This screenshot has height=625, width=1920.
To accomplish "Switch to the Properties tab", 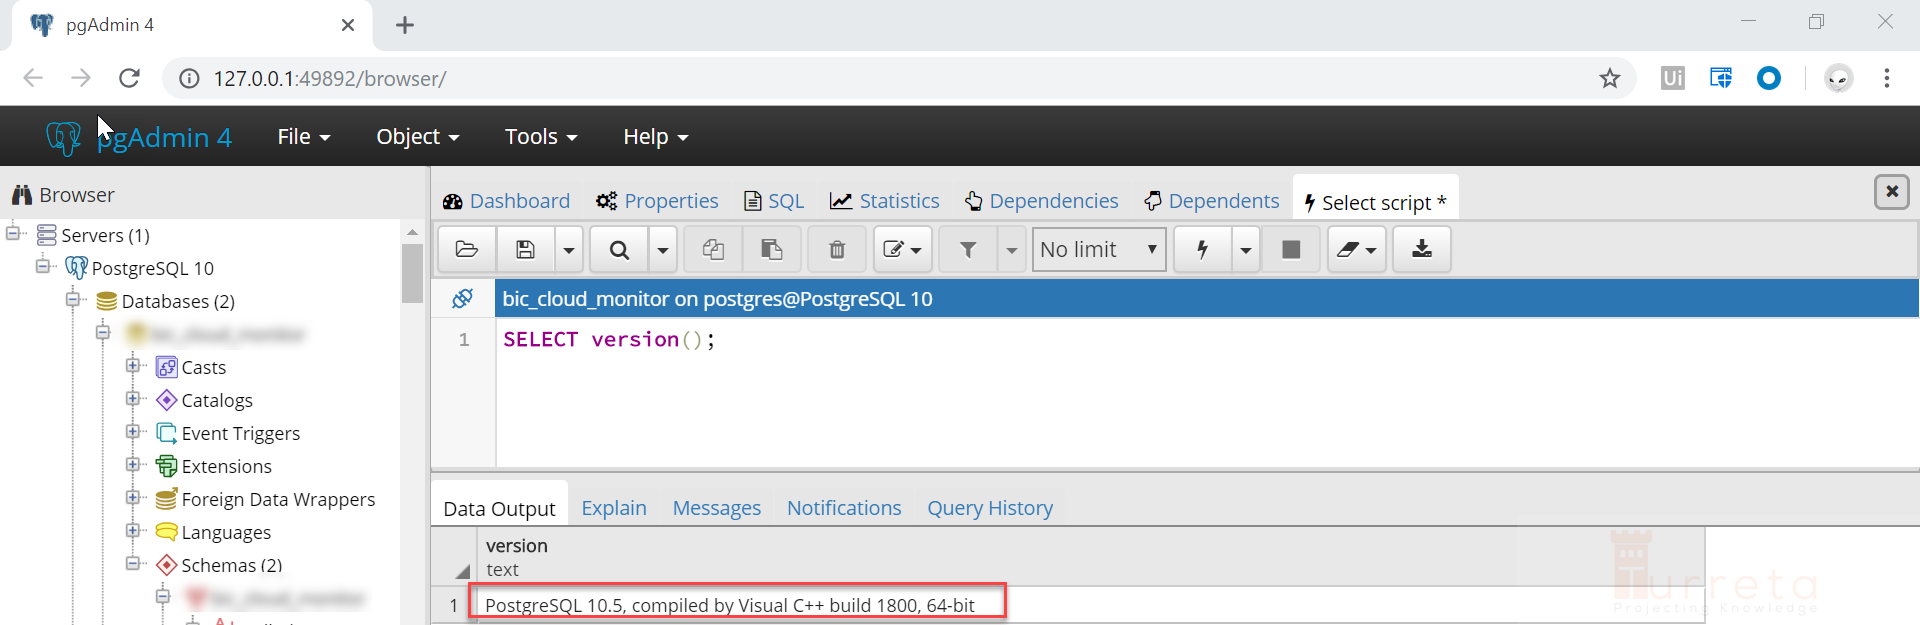I will point(657,201).
